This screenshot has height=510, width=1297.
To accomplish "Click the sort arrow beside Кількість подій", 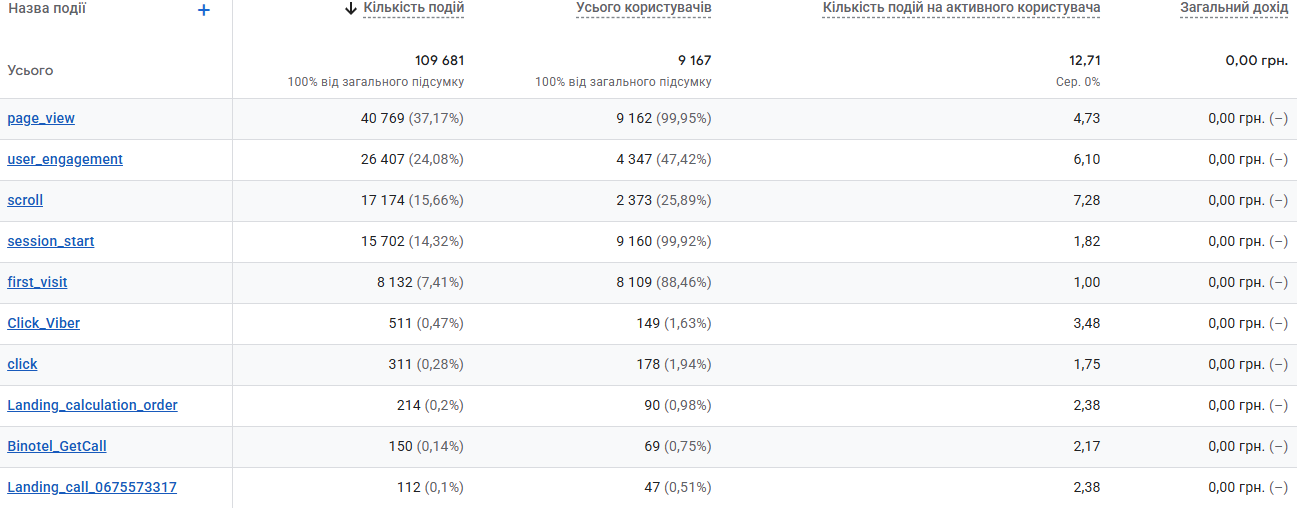I will 351,8.
